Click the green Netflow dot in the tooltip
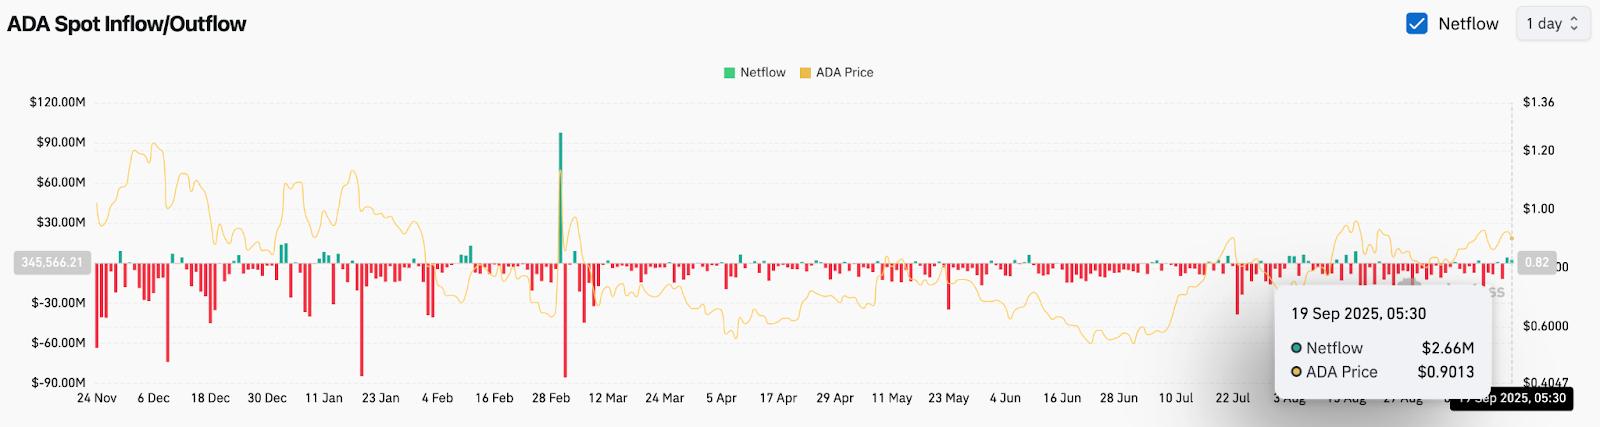This screenshot has width=1600, height=427. coord(1296,348)
